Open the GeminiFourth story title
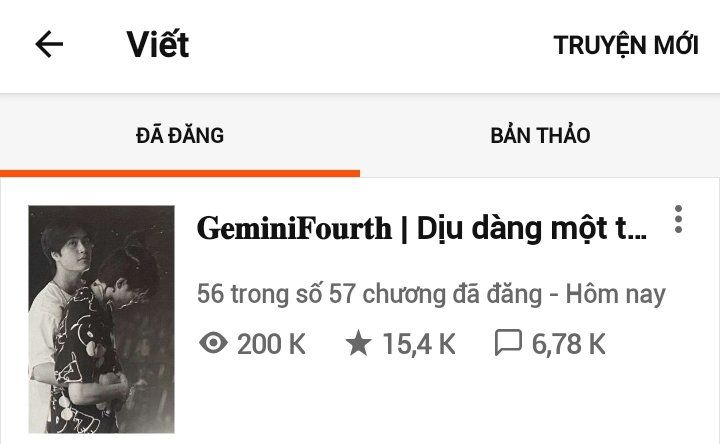This screenshot has width=720, height=444. coord(422,229)
